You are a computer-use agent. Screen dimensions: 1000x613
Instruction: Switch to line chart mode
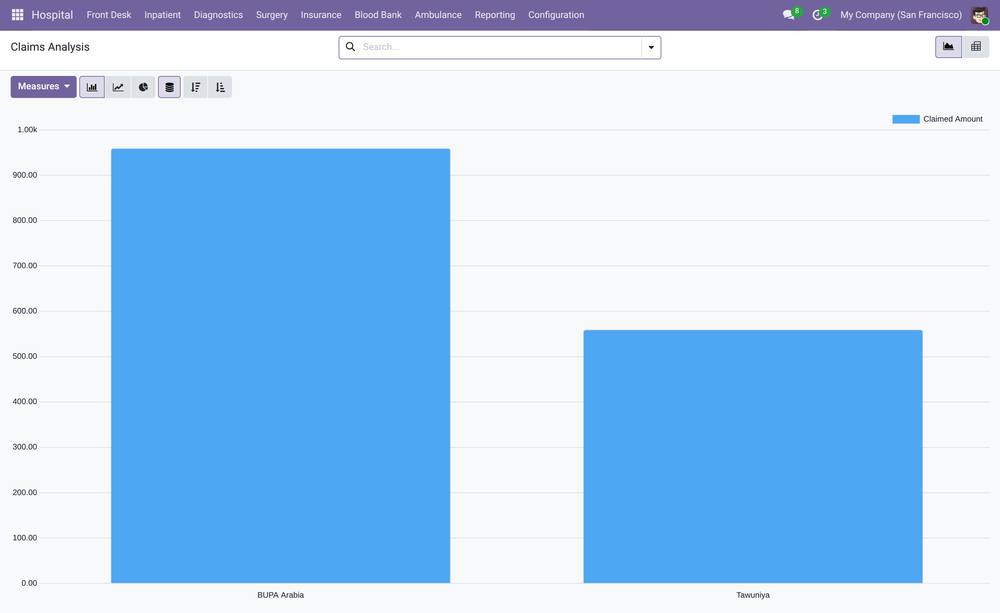click(118, 87)
